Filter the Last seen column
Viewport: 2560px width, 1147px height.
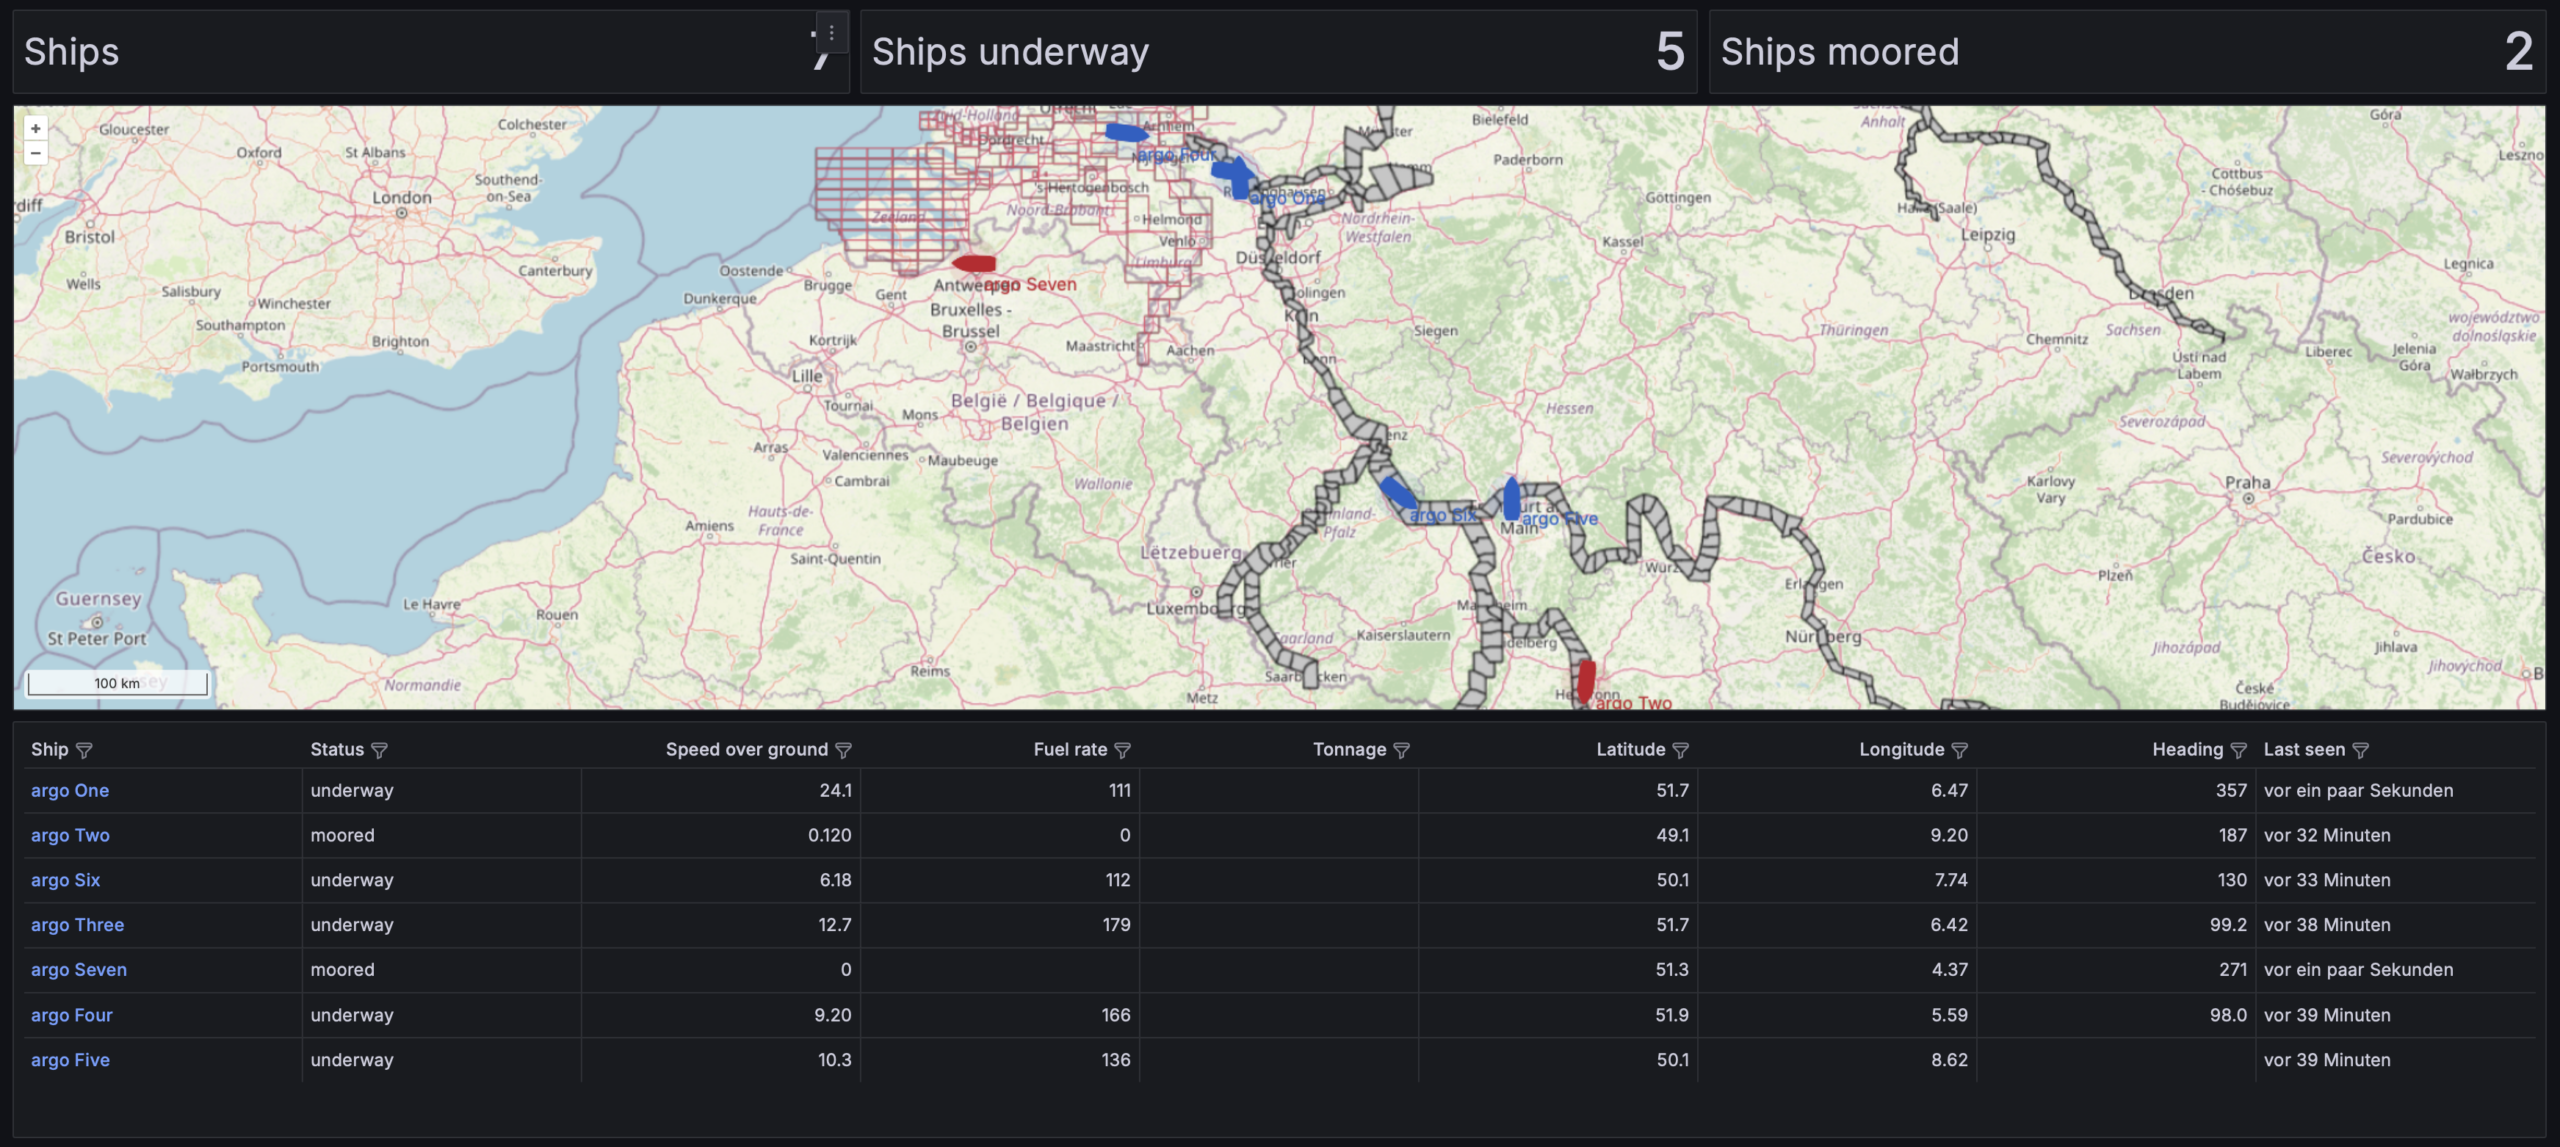click(2360, 750)
